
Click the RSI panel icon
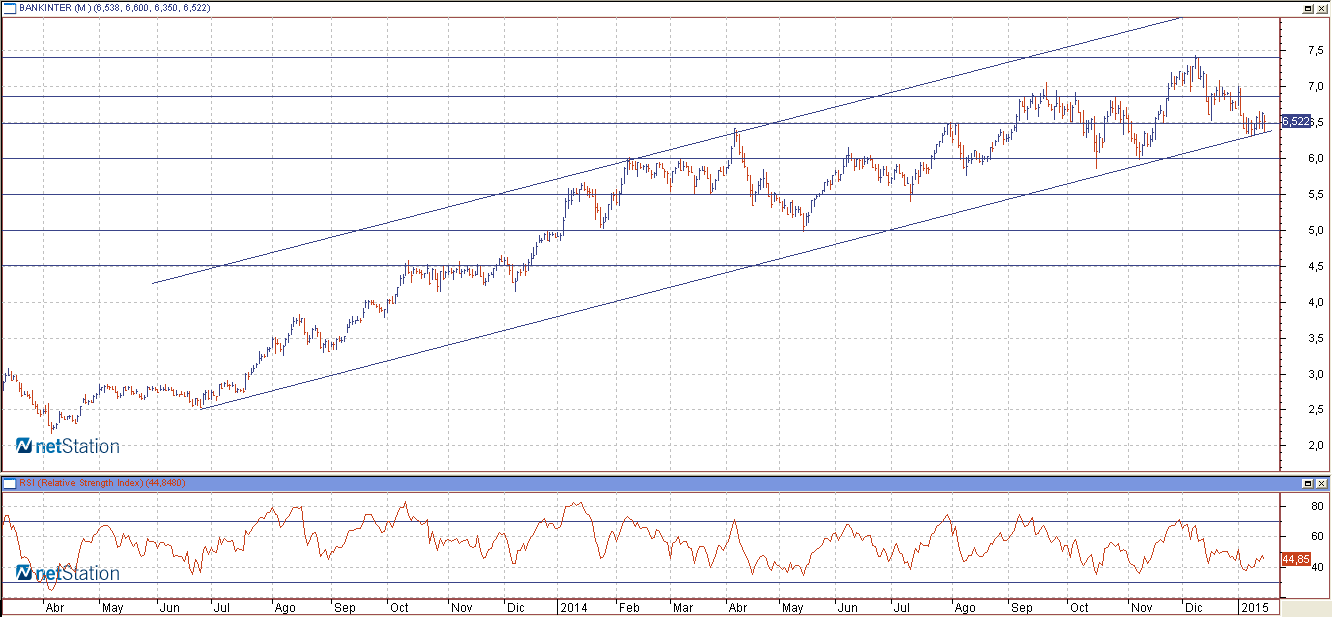pos(9,483)
